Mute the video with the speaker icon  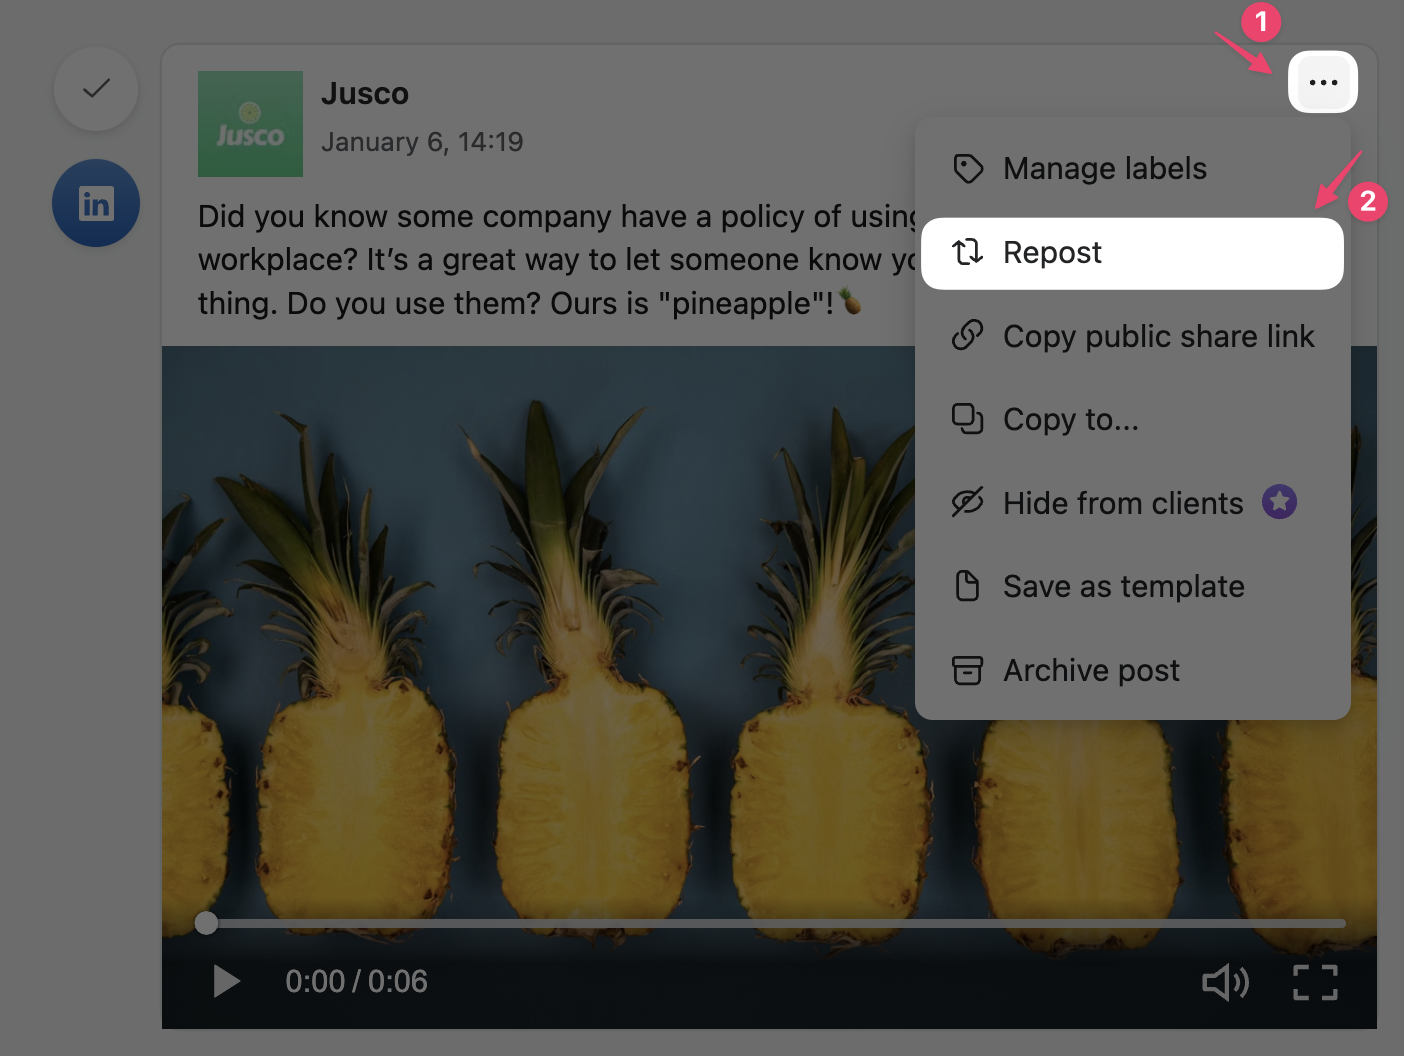1225,982
